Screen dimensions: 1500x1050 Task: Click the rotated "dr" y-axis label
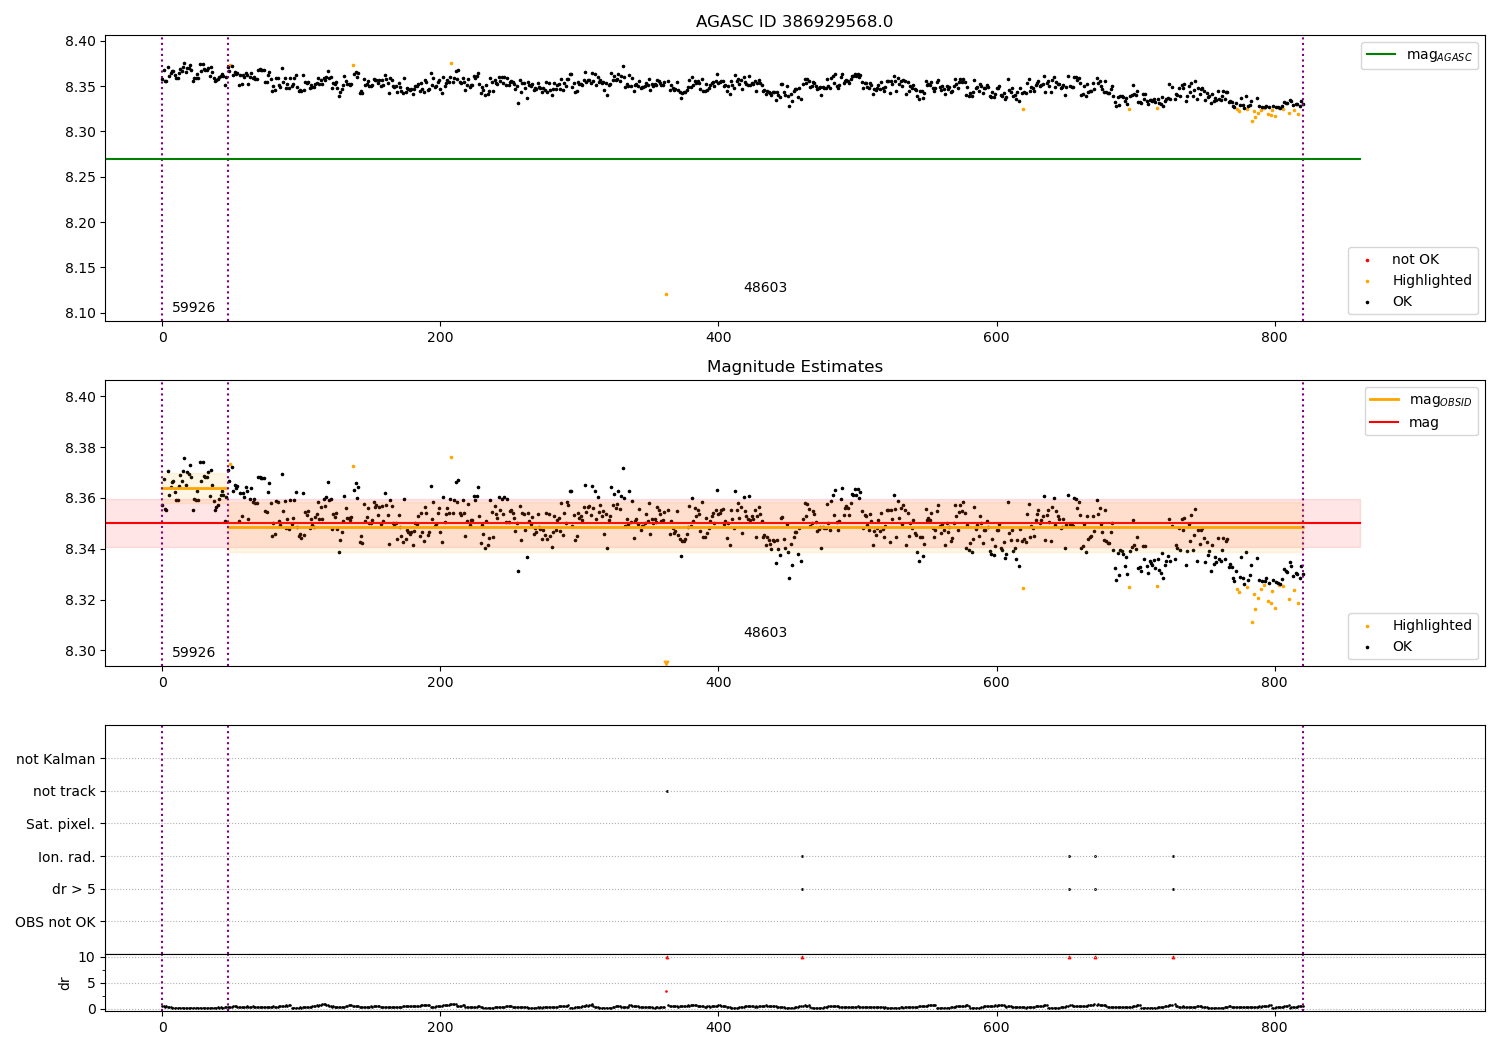click(x=65, y=983)
